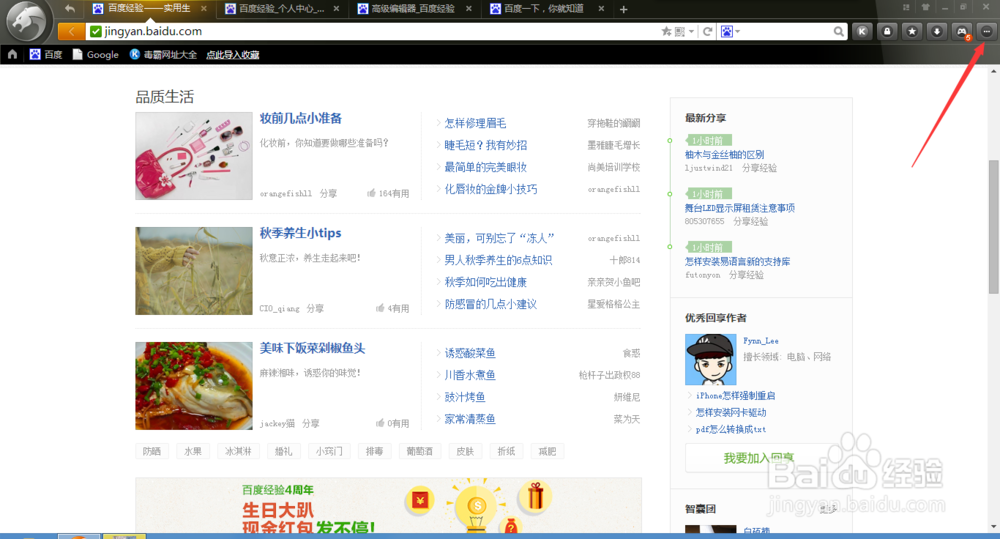Click the 0有用 thumbs-up icon
Image resolution: width=1000 pixels, height=539 pixels.
[380, 422]
